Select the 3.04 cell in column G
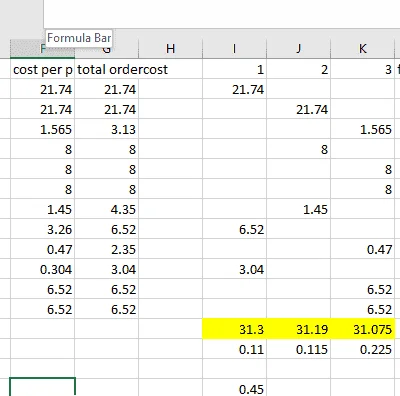 point(106,269)
